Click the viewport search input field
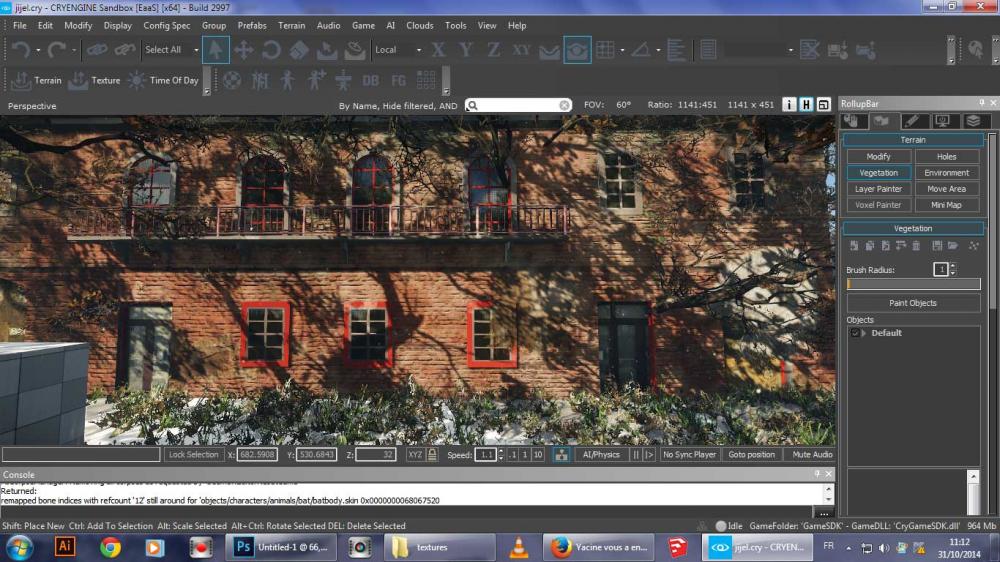 [518, 105]
